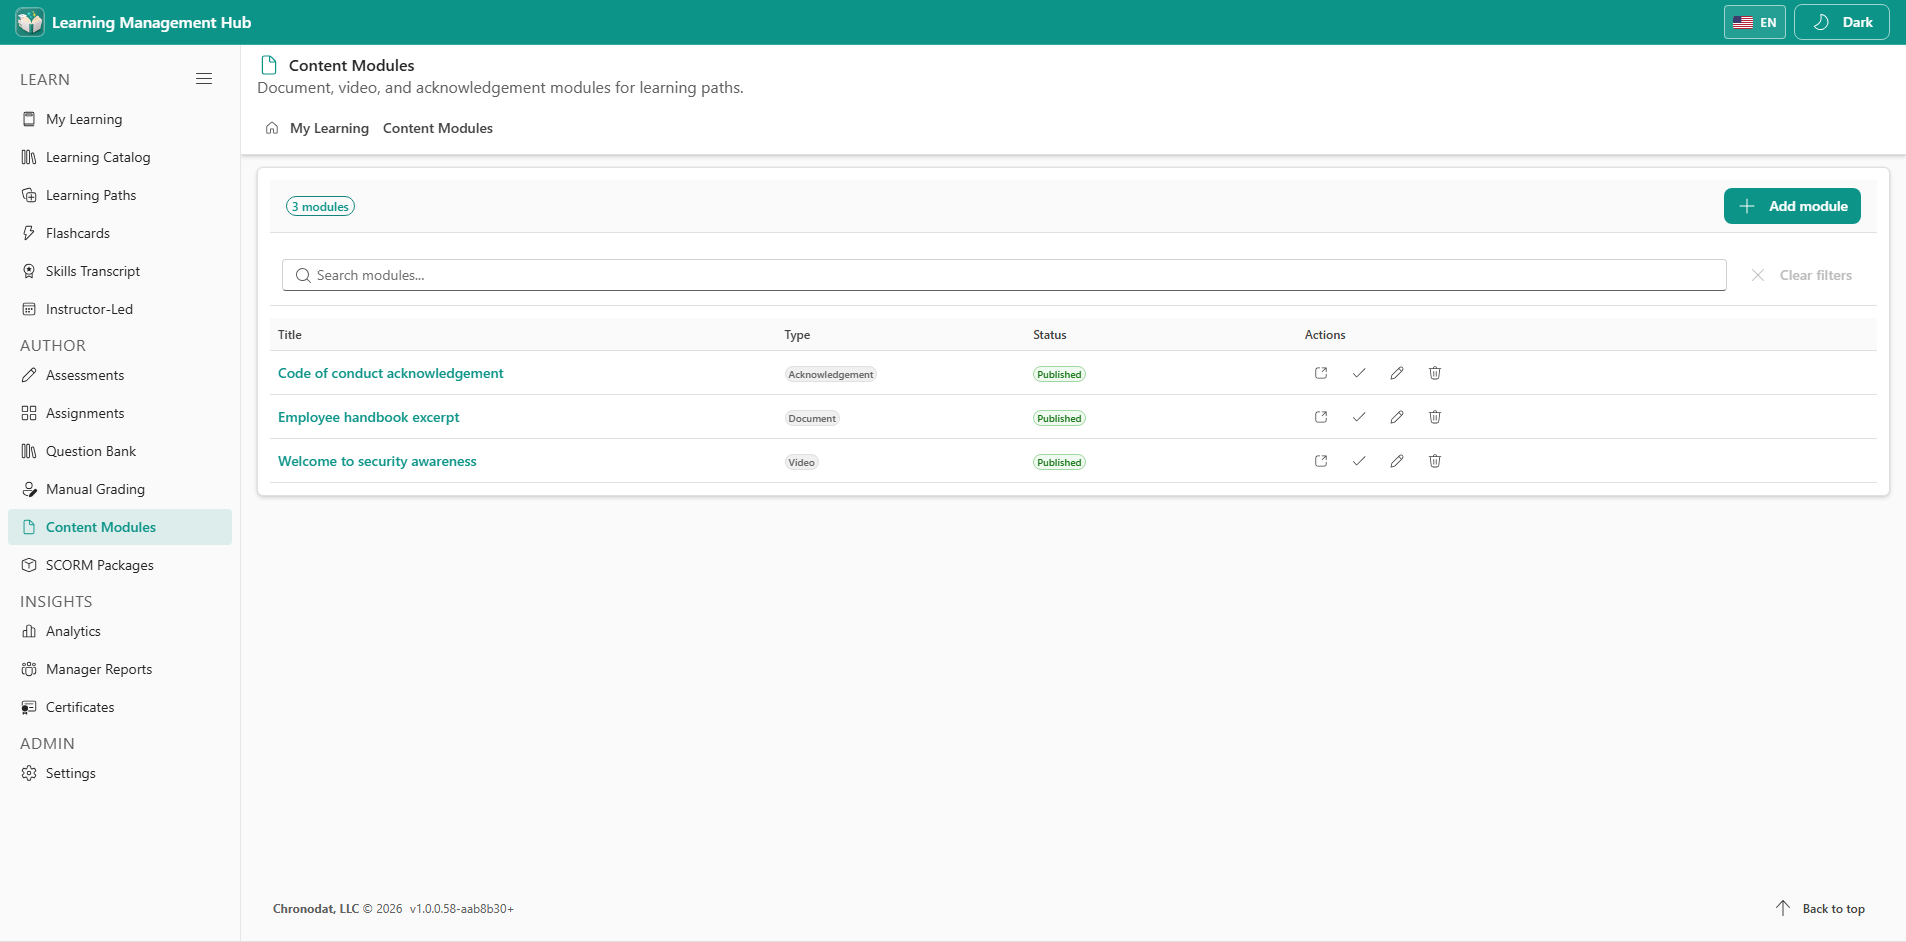1906x942 pixels.
Task: Click Content Modules breadcrumb link
Action: [438, 128]
